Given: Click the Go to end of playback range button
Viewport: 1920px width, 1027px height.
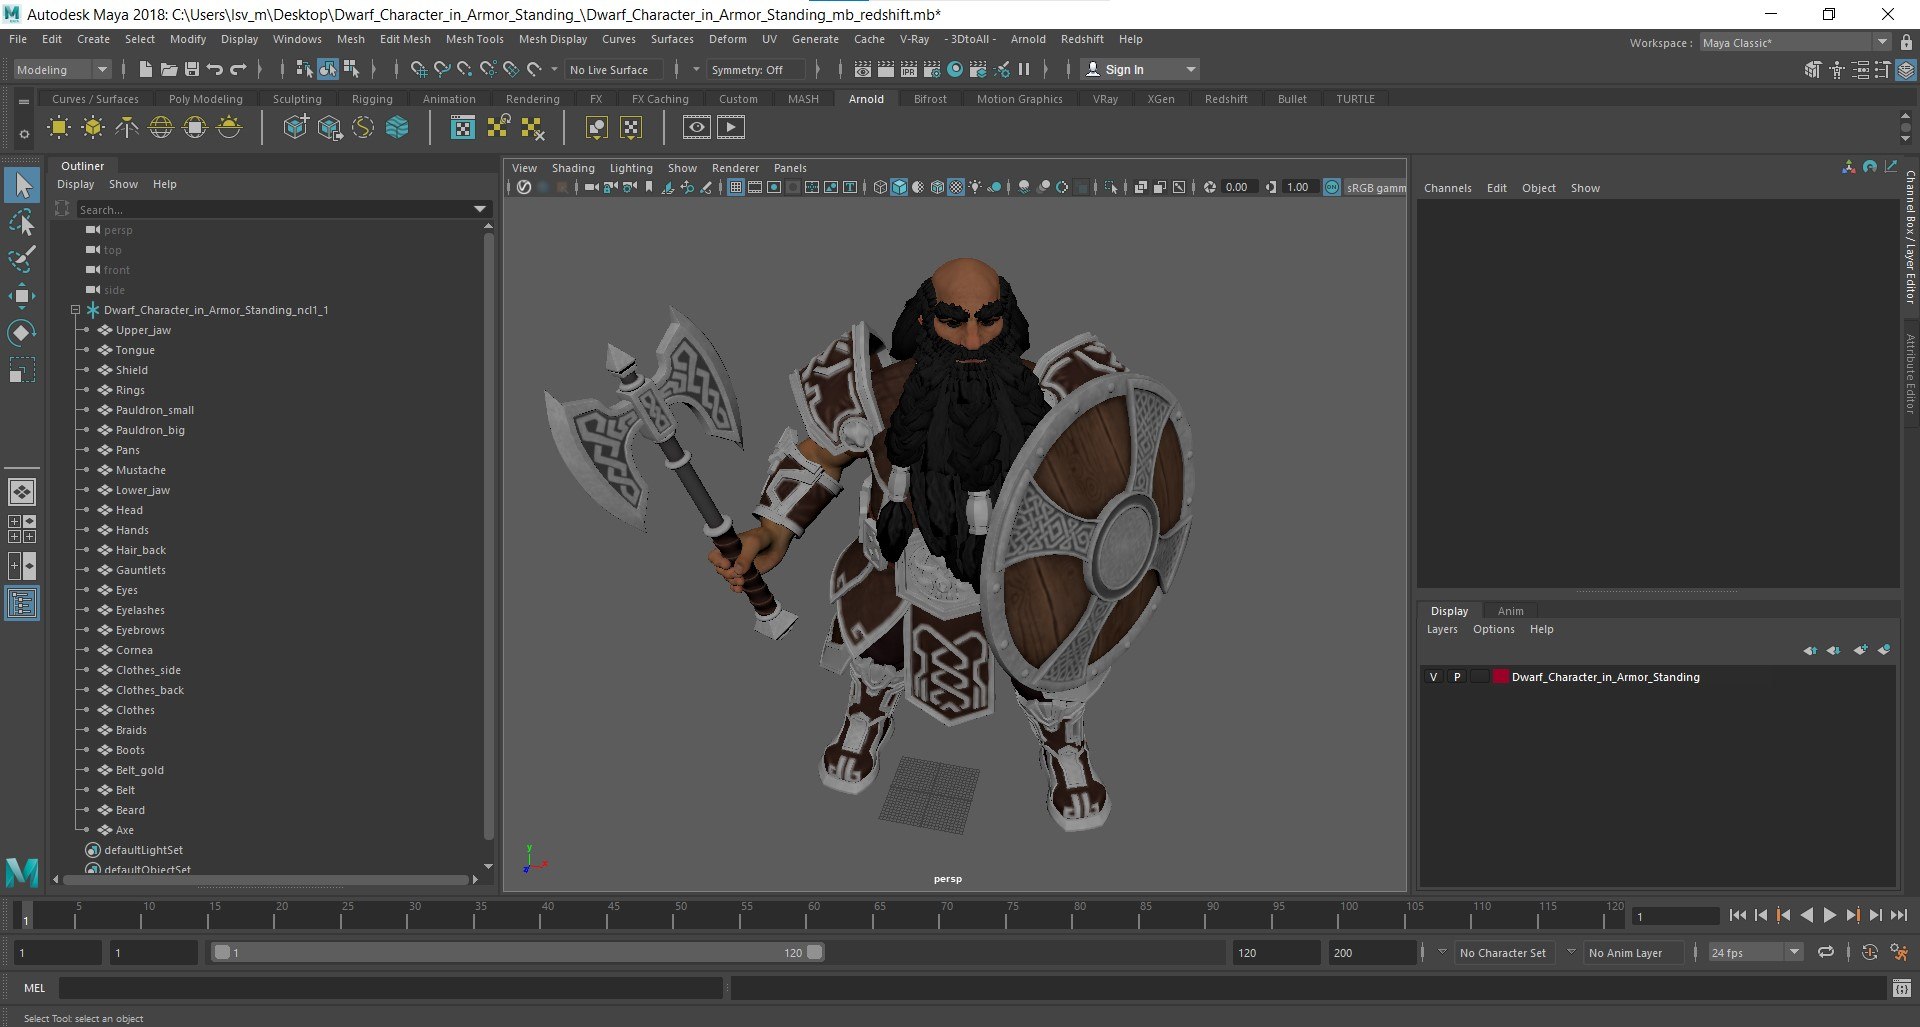Looking at the screenshot, I should 1898,915.
